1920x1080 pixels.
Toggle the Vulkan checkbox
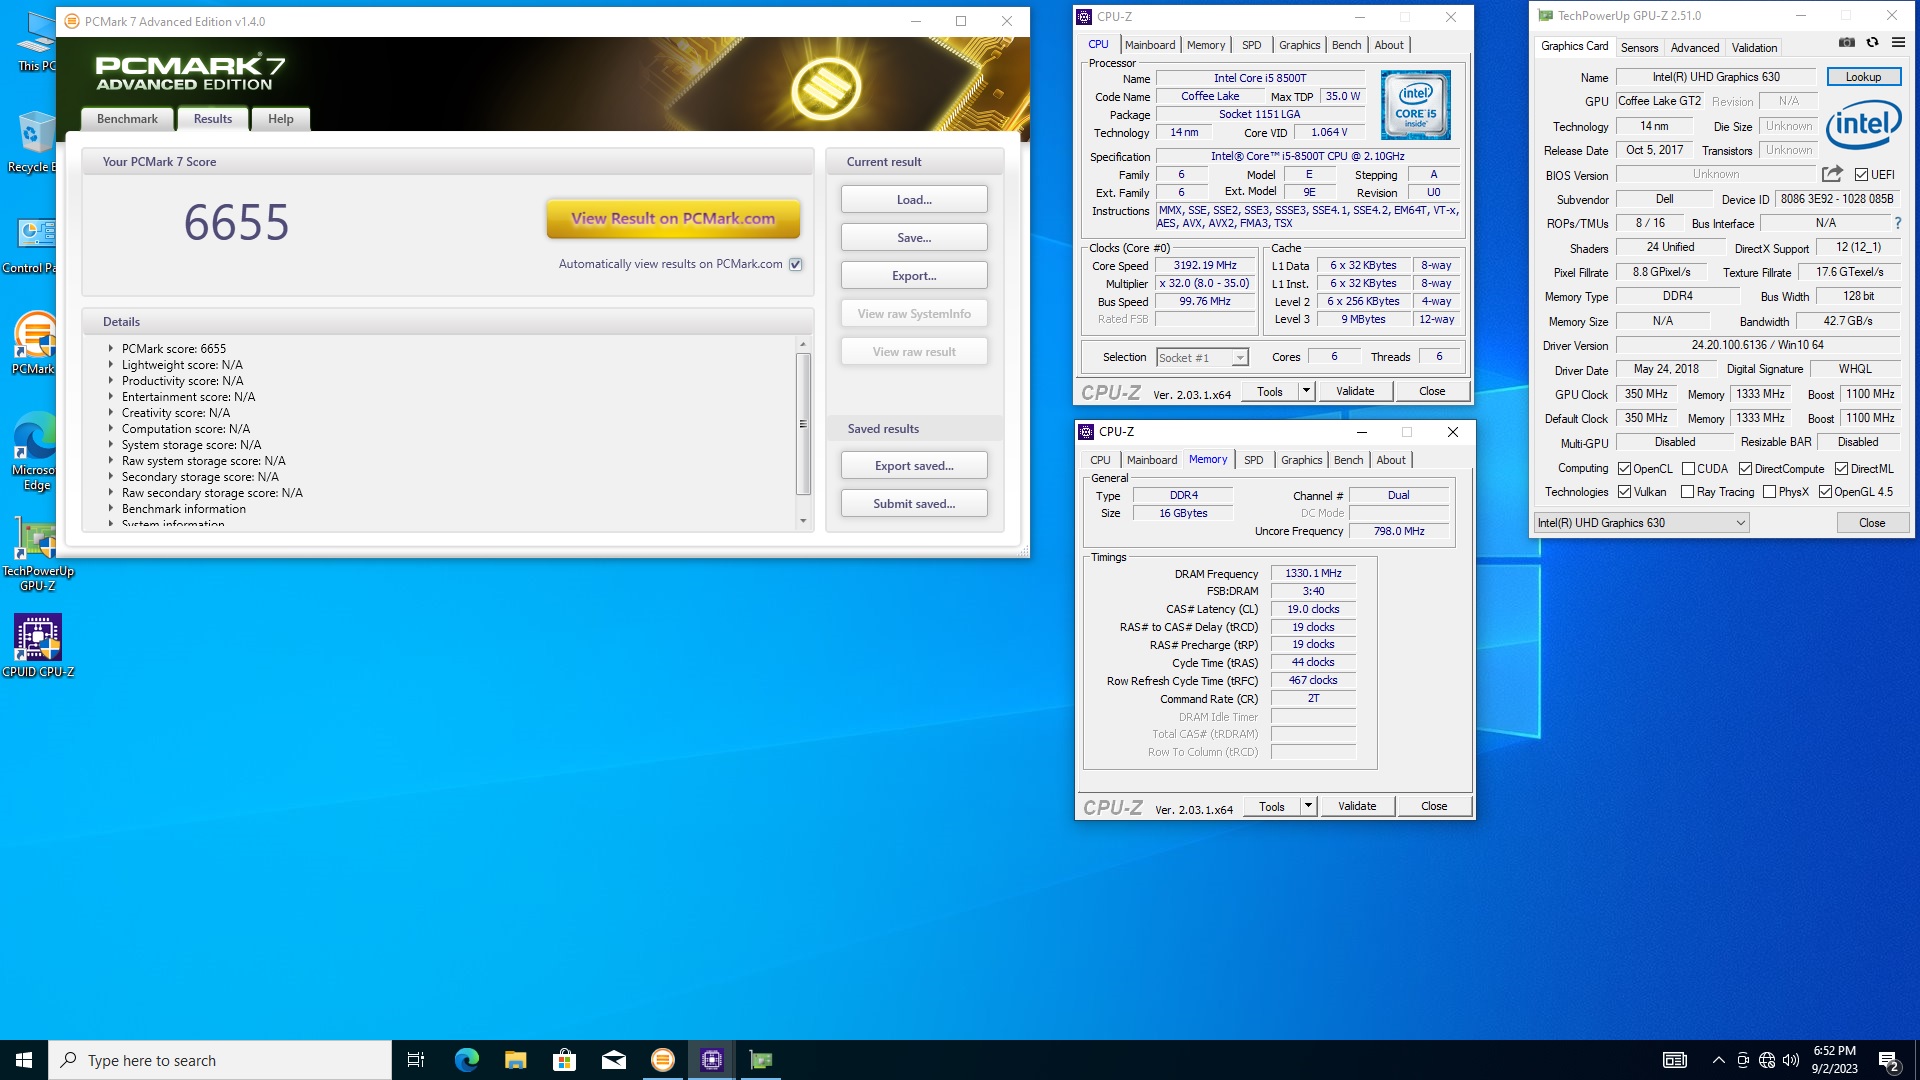1625,492
